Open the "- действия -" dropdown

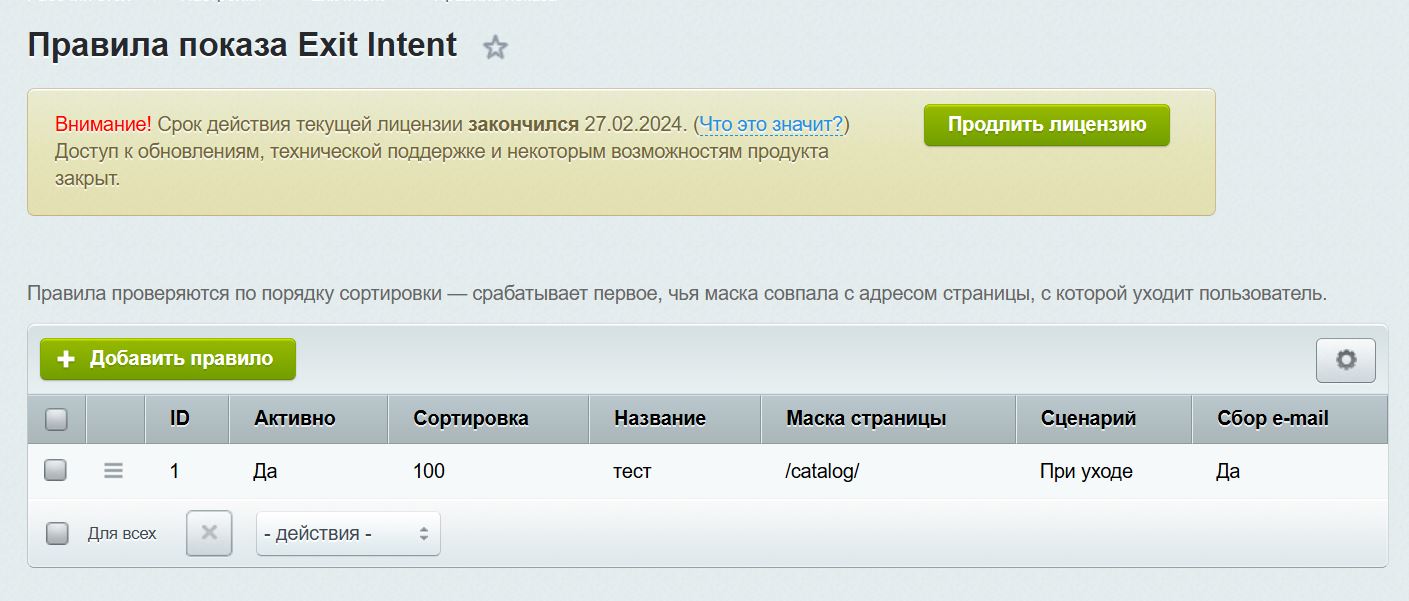(348, 534)
